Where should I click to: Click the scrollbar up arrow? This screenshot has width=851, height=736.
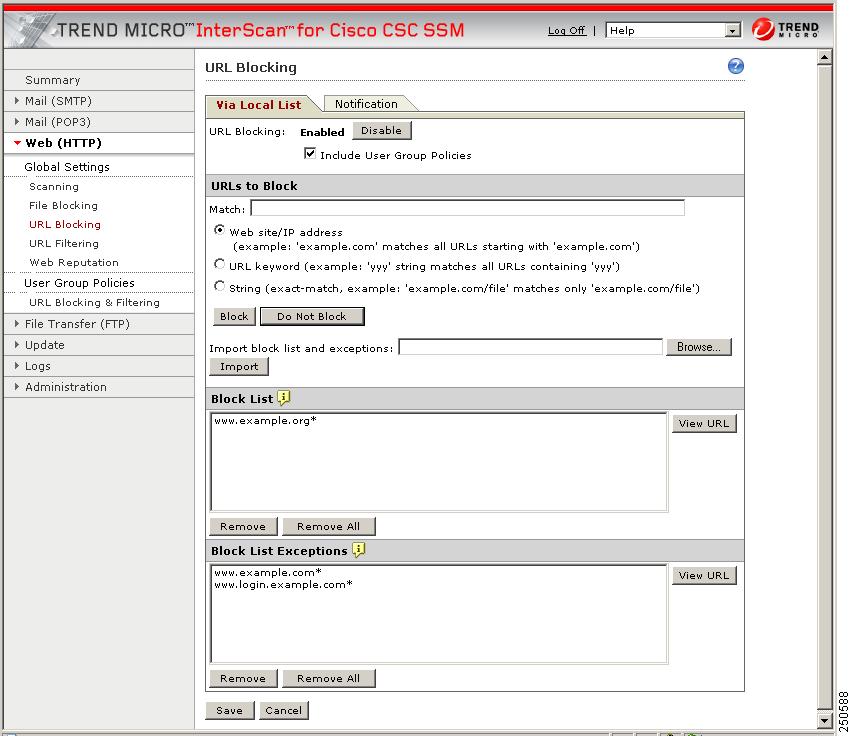pos(824,57)
